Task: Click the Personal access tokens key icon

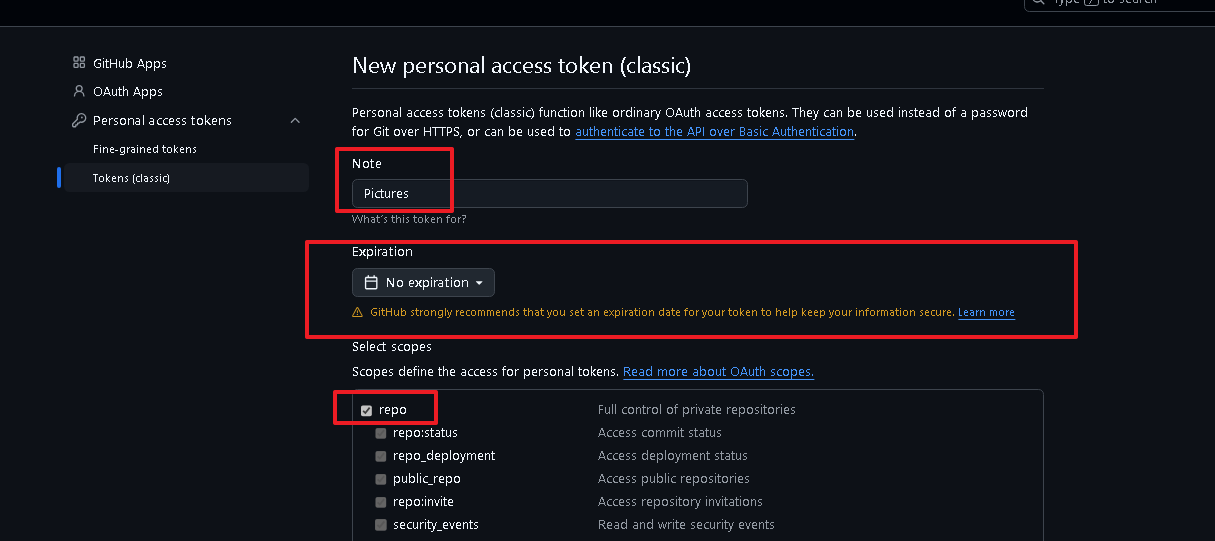Action: click(79, 120)
